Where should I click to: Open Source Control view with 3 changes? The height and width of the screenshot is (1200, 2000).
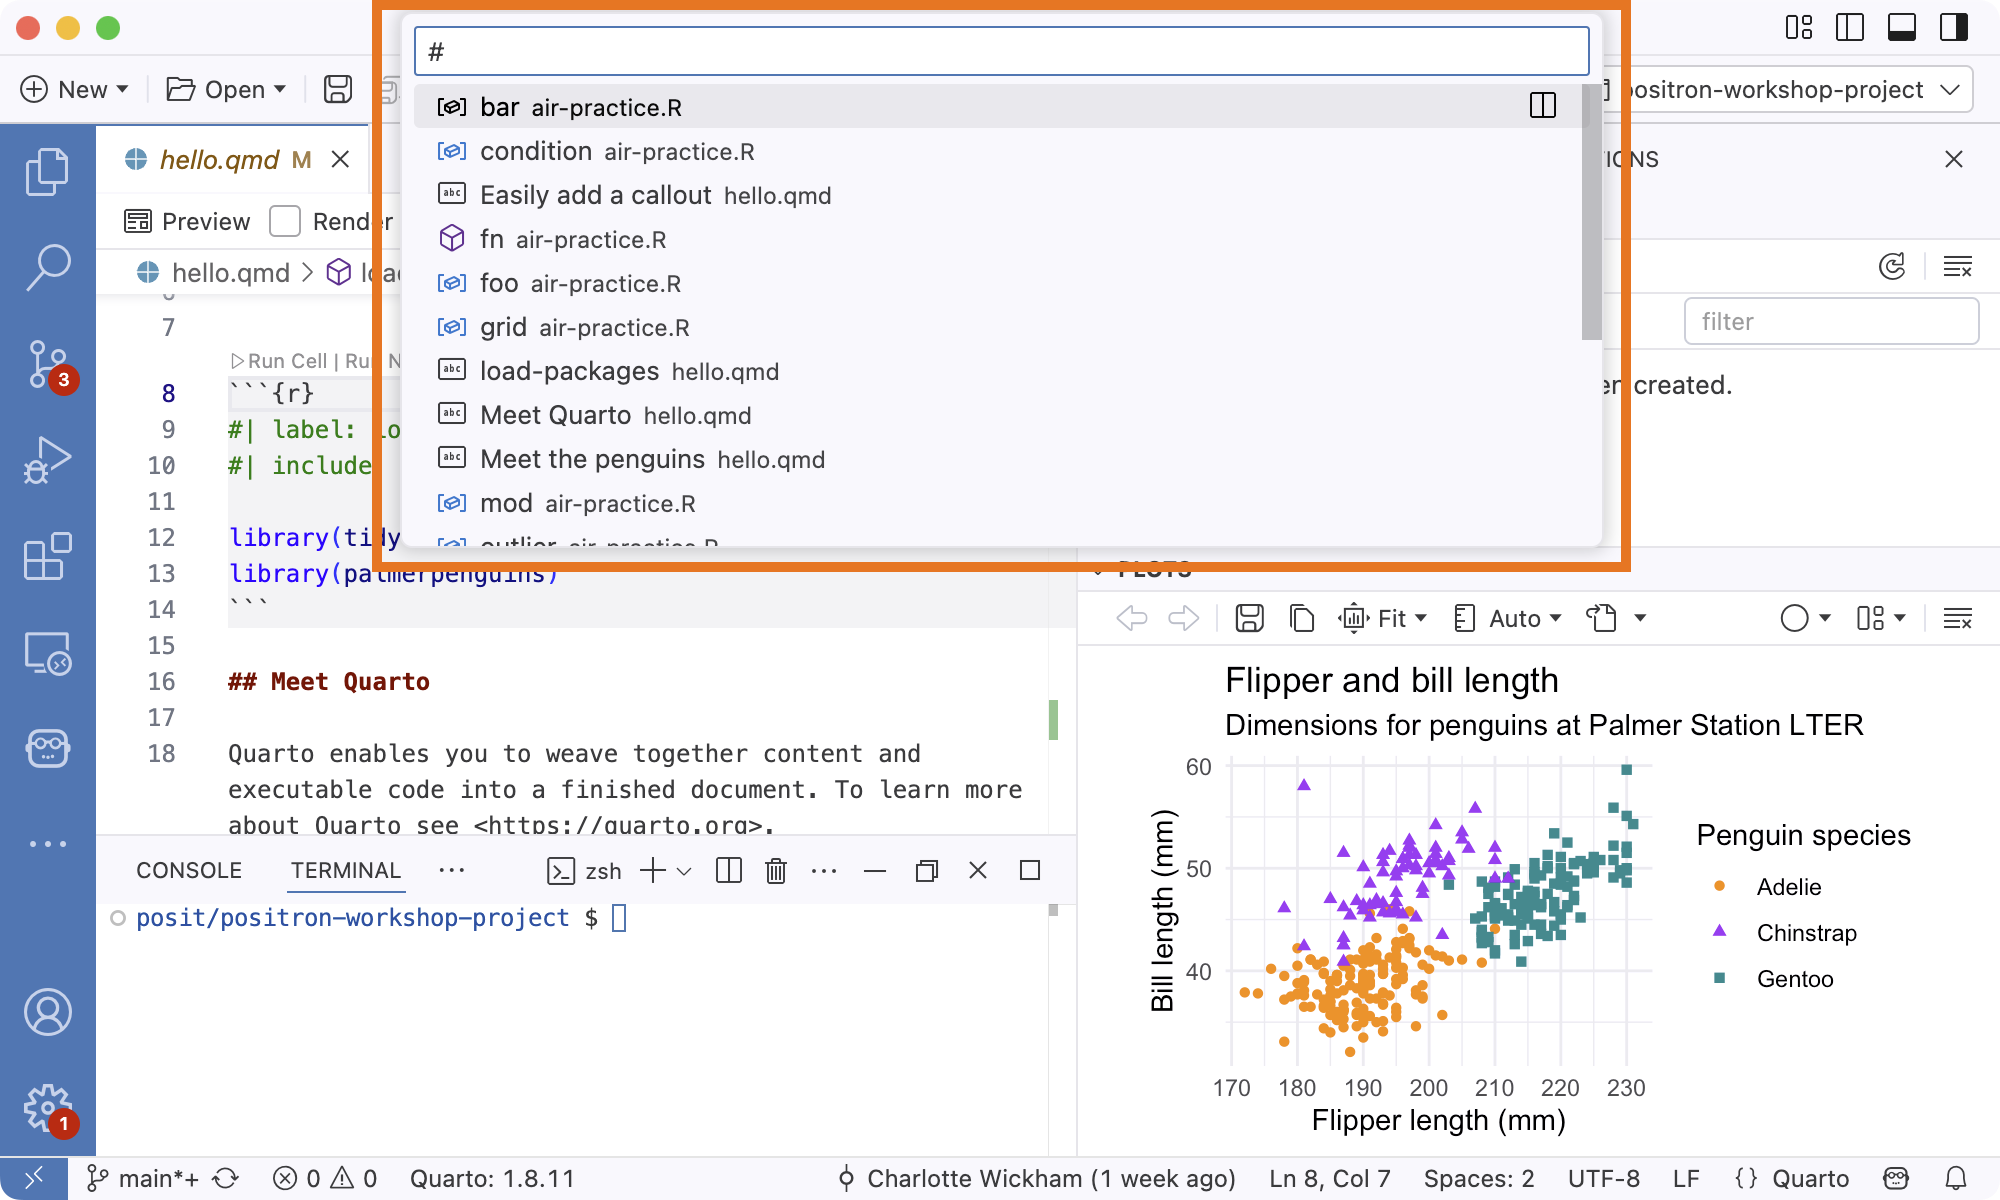click(47, 364)
